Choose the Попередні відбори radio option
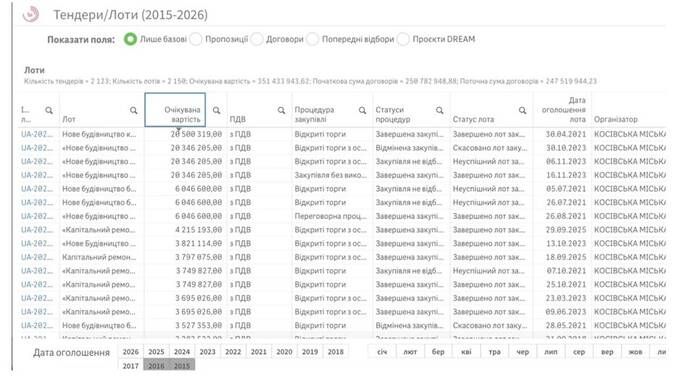The height and width of the screenshot is (383, 680). click(x=312, y=39)
